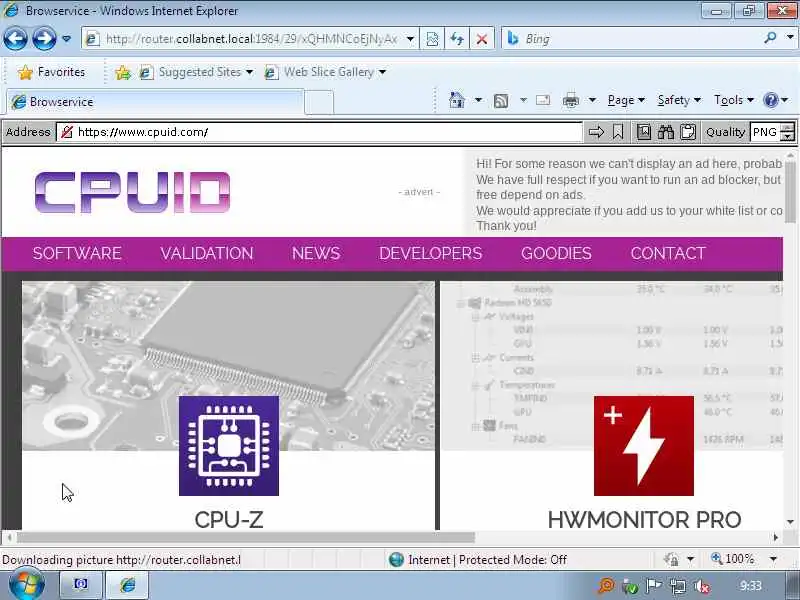Screen dimensions: 800x600
Task: Open the GOODIES nav item
Action: pos(556,253)
